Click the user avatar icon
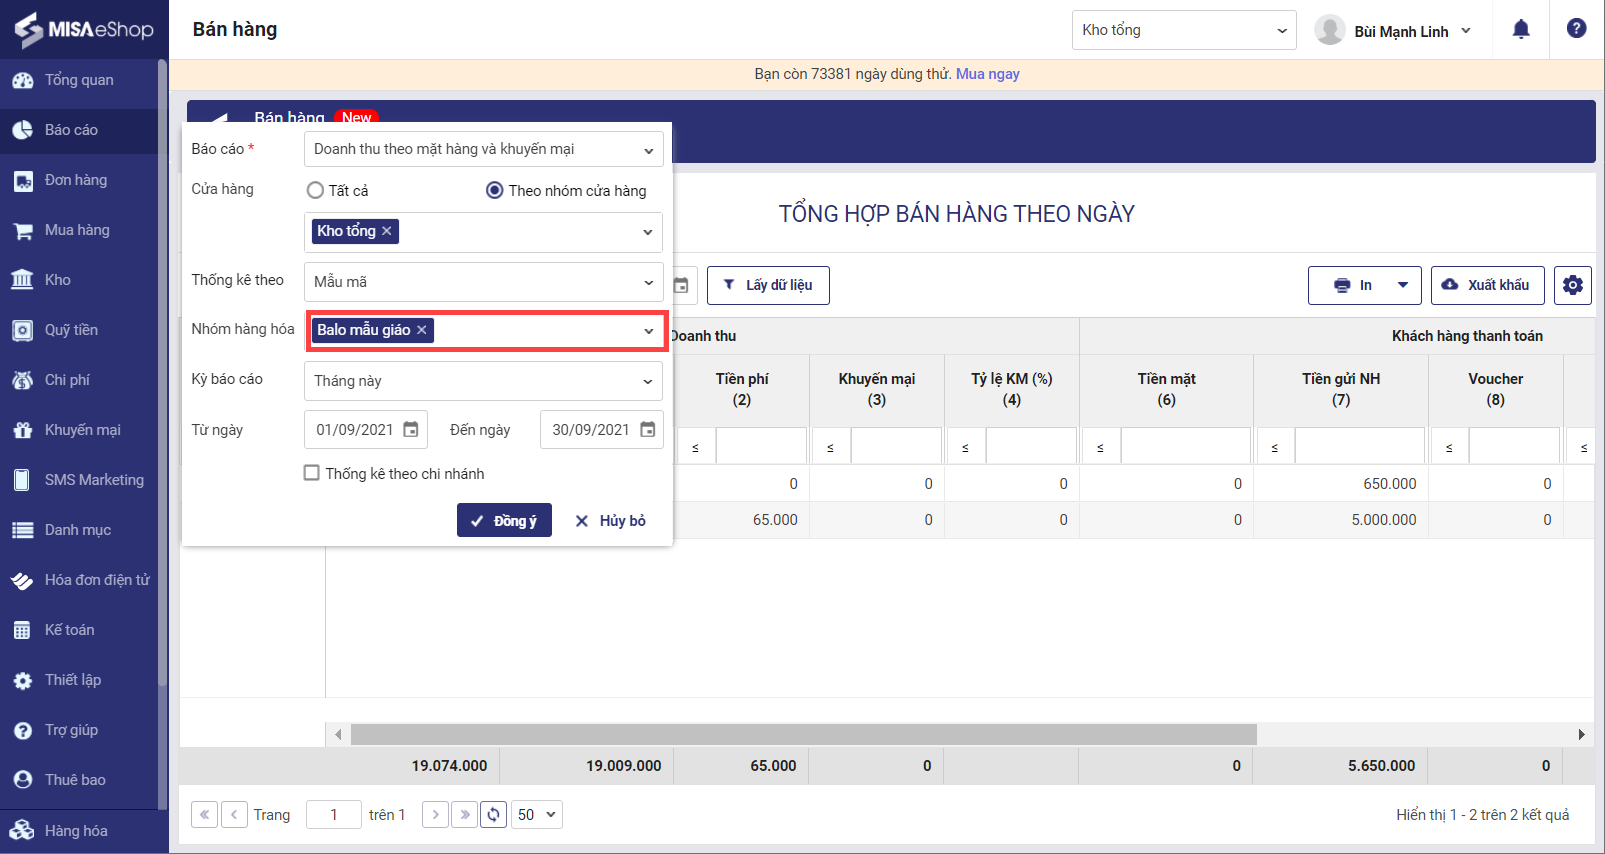This screenshot has width=1605, height=854. point(1329,30)
